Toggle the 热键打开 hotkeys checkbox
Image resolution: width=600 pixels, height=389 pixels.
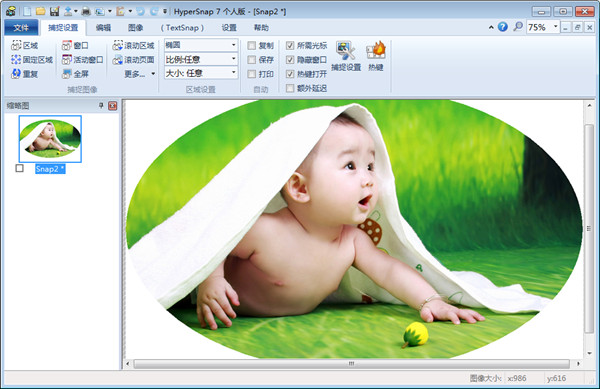(x=290, y=74)
